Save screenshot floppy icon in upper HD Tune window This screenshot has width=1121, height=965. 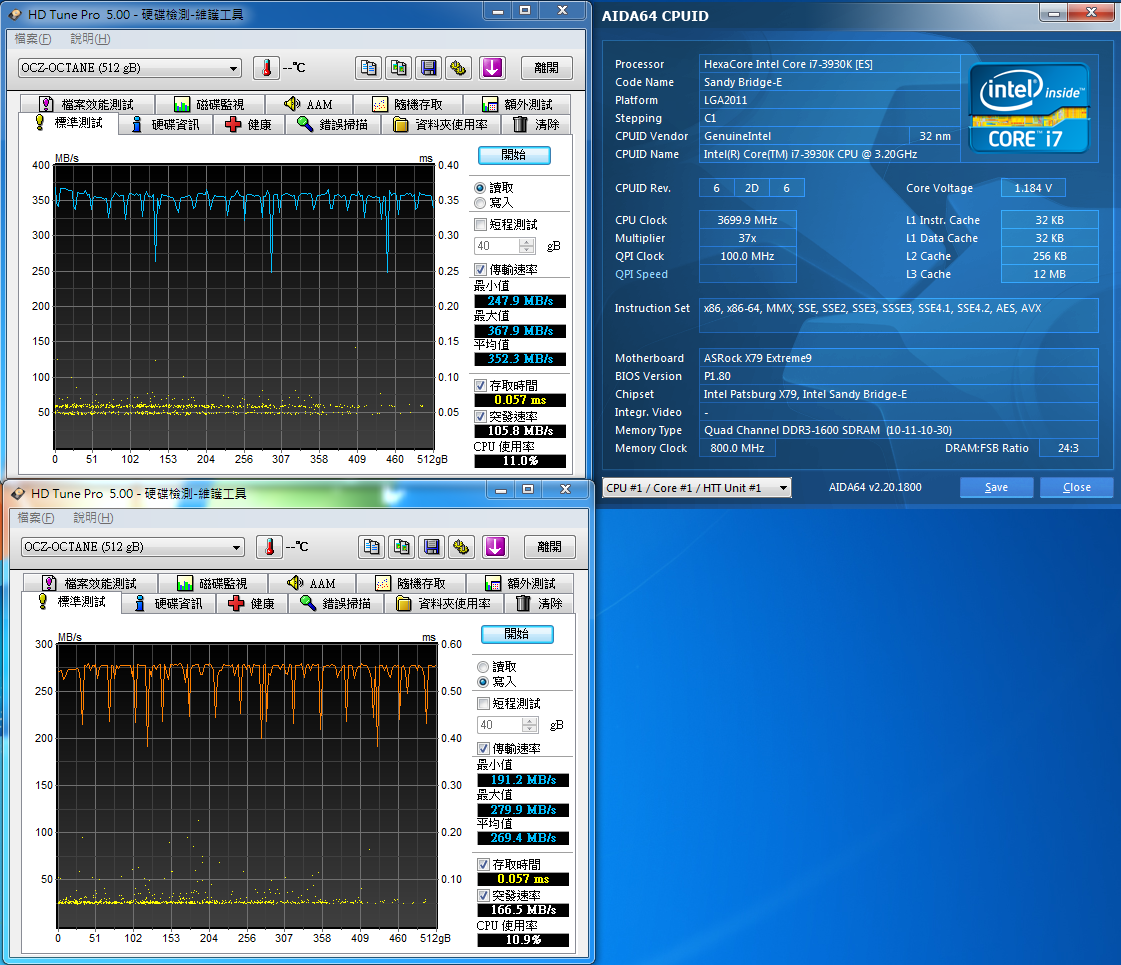tap(428, 68)
